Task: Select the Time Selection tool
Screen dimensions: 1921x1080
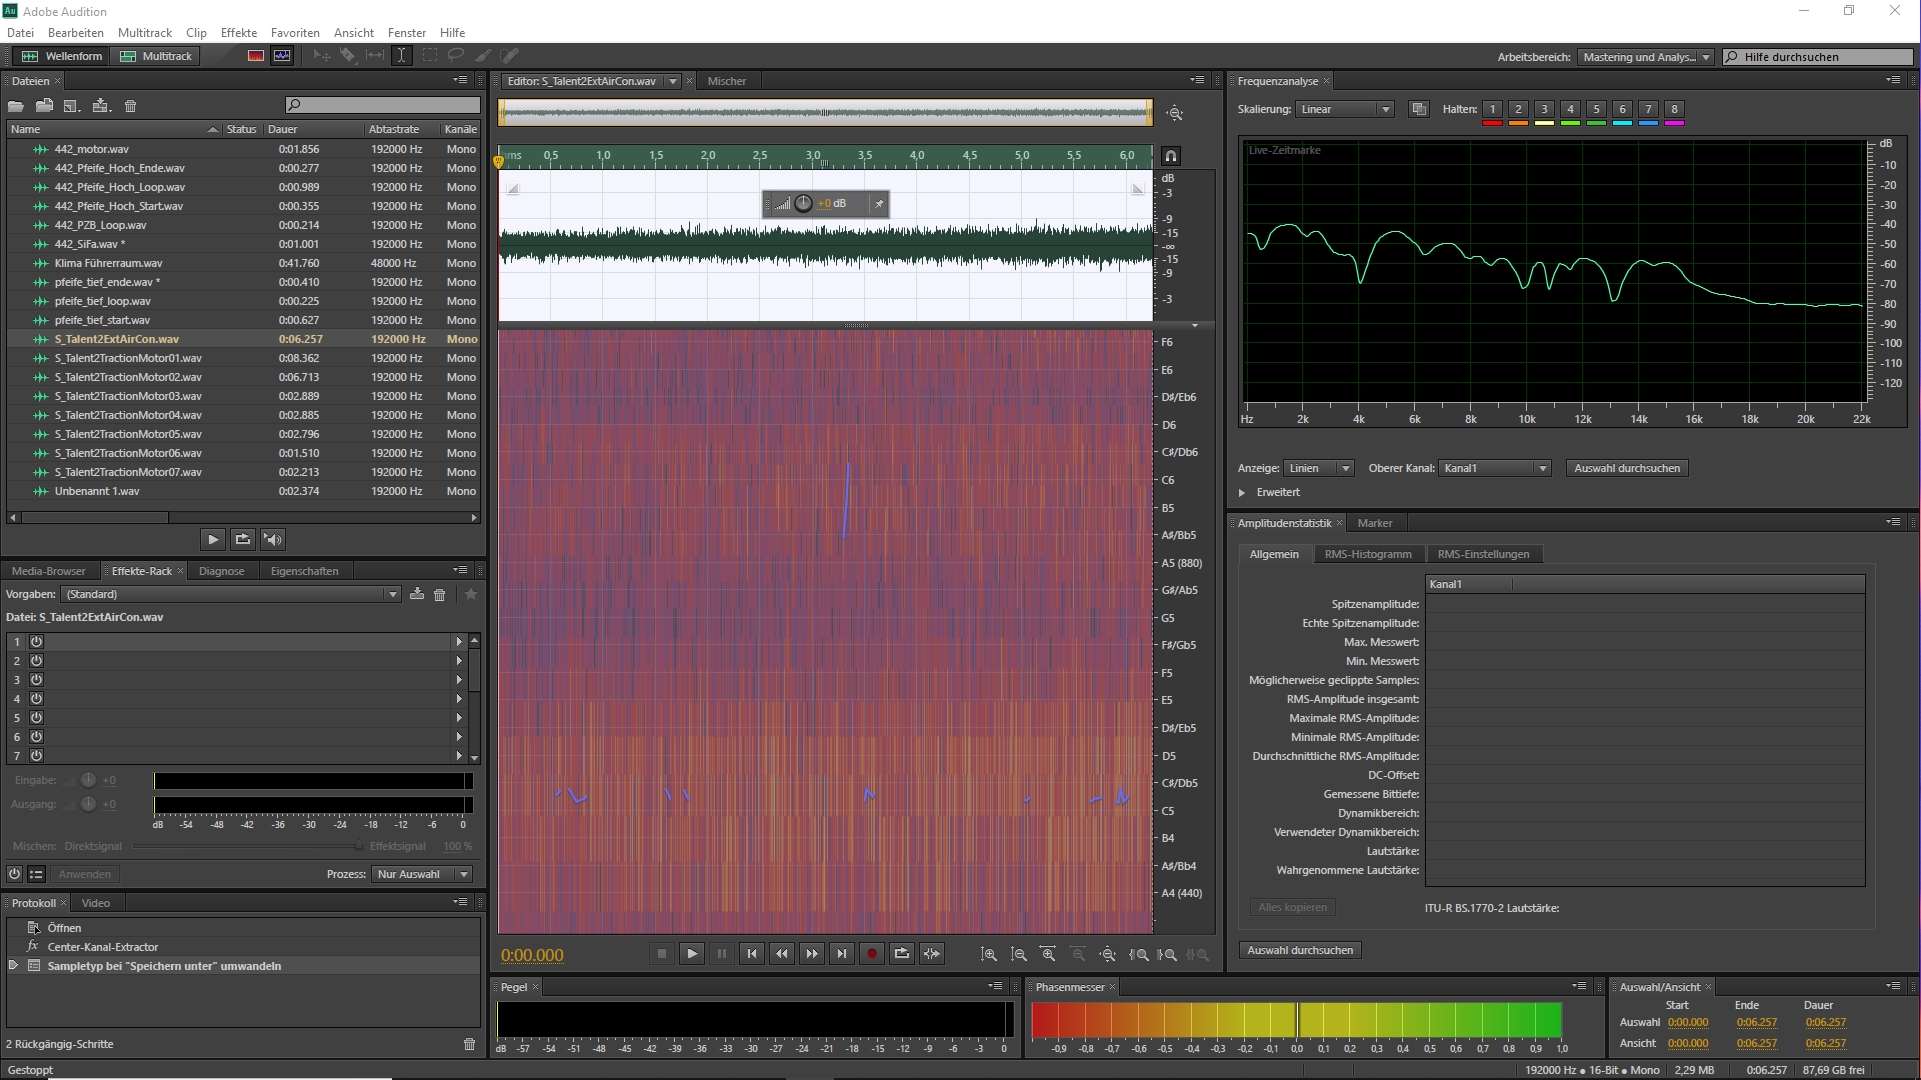Action: 401,56
